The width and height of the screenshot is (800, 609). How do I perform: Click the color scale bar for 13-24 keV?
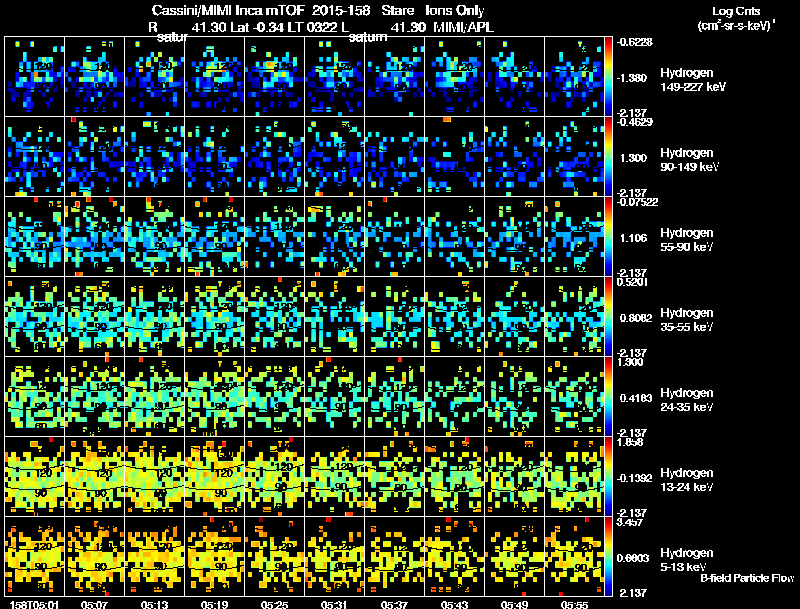(x=608, y=477)
